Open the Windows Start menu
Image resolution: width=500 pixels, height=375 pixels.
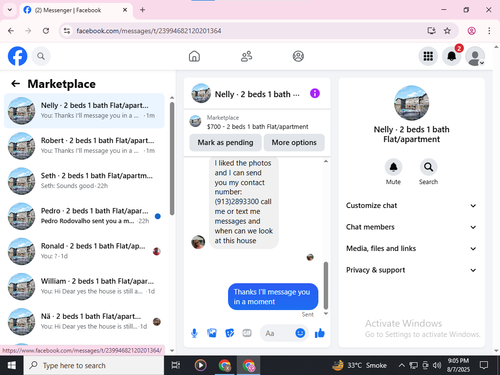pos(12,365)
